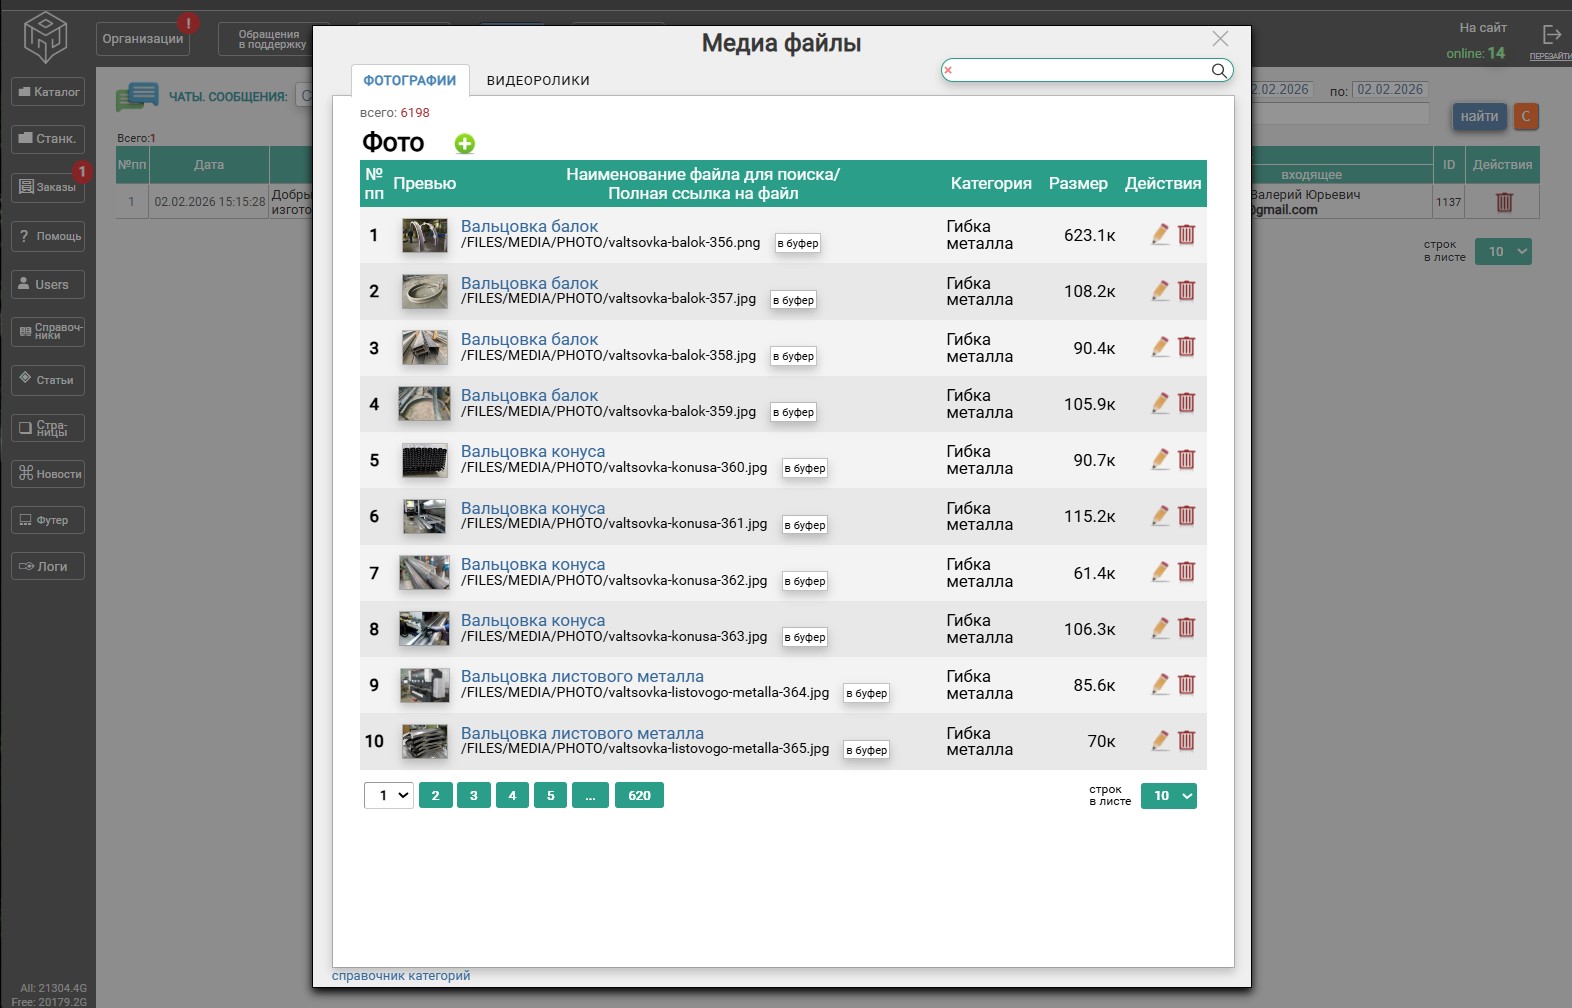Screen dimensions: 1572x1008
Task: Click the ellipsis pagination button
Action: (x=591, y=796)
